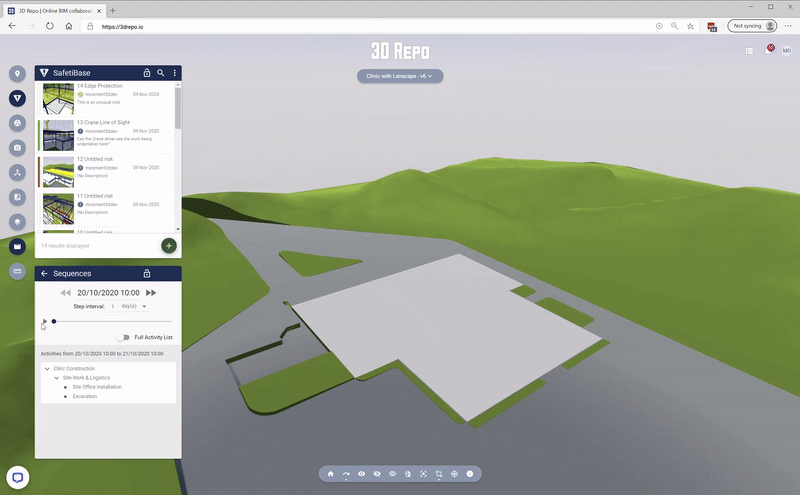The width and height of the screenshot is (800, 495).
Task: Search risks in the SafetiBase panel
Action: pos(161,73)
